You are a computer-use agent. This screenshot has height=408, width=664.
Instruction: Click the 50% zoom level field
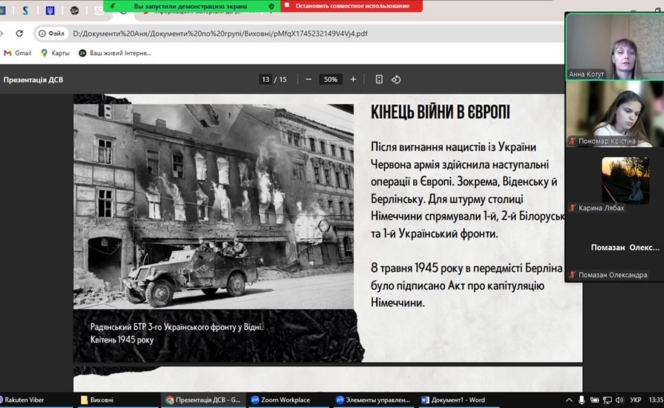coord(330,80)
